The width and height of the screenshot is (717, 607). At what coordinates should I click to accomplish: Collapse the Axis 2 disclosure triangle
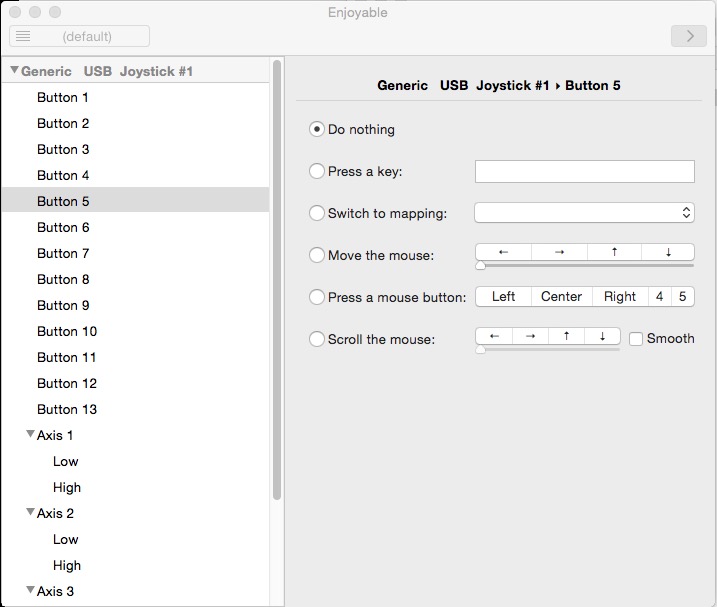(x=31, y=512)
